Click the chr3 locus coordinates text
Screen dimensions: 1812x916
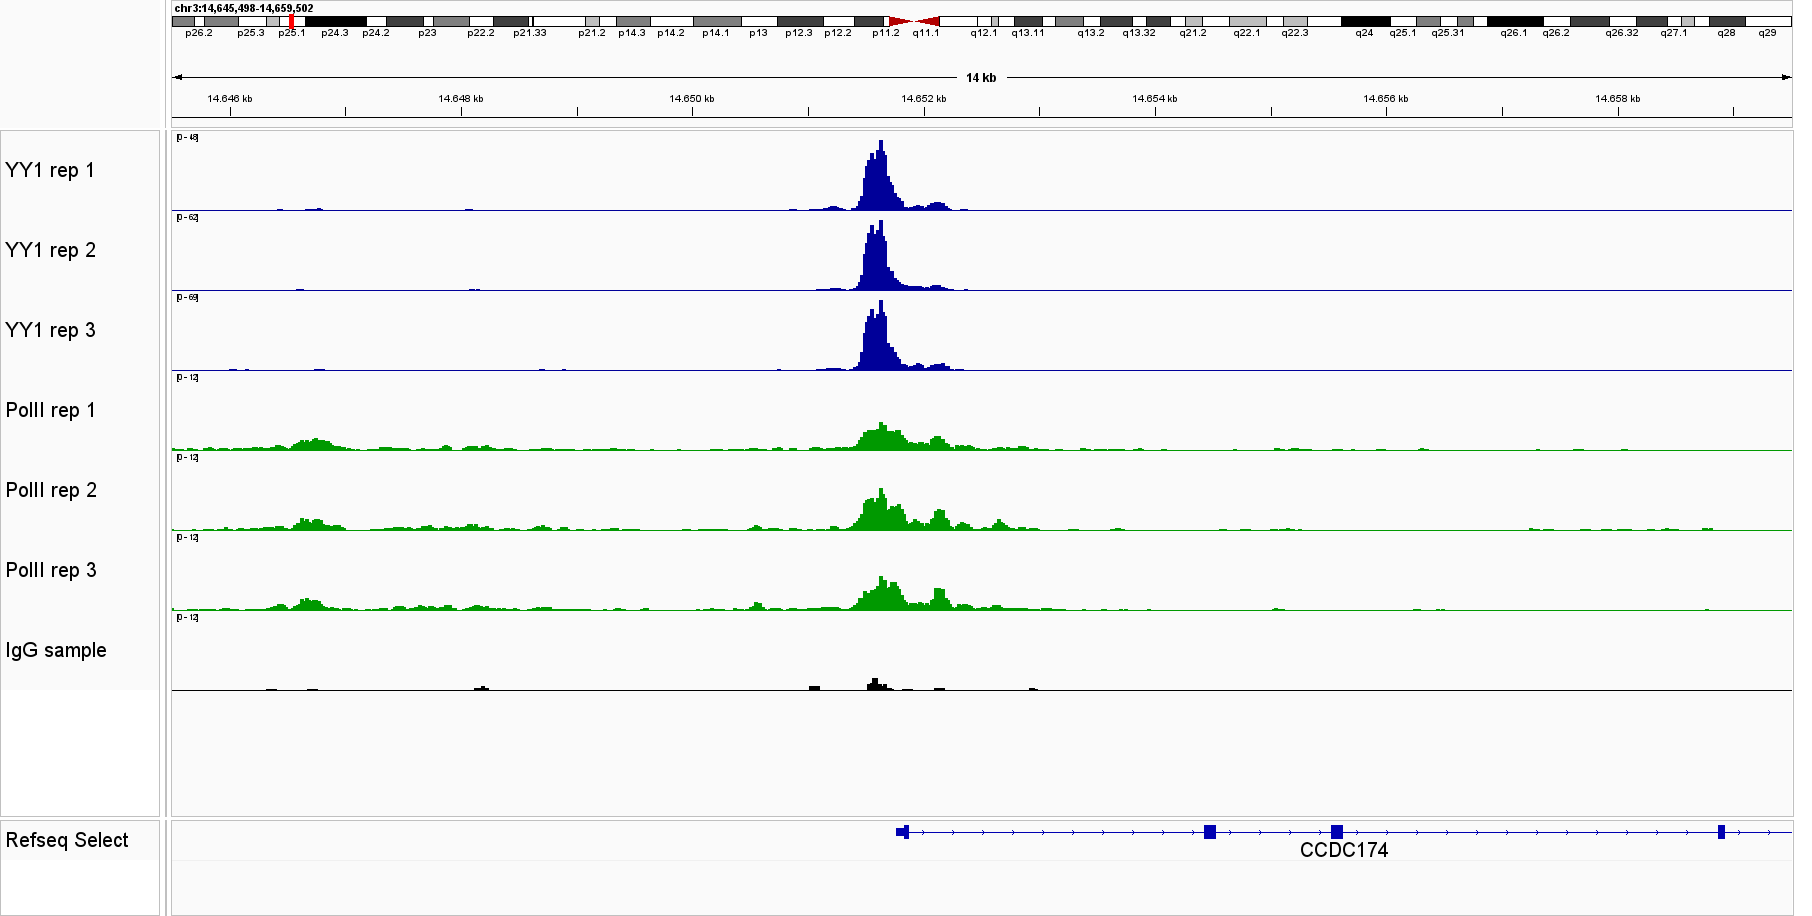pos(244,8)
